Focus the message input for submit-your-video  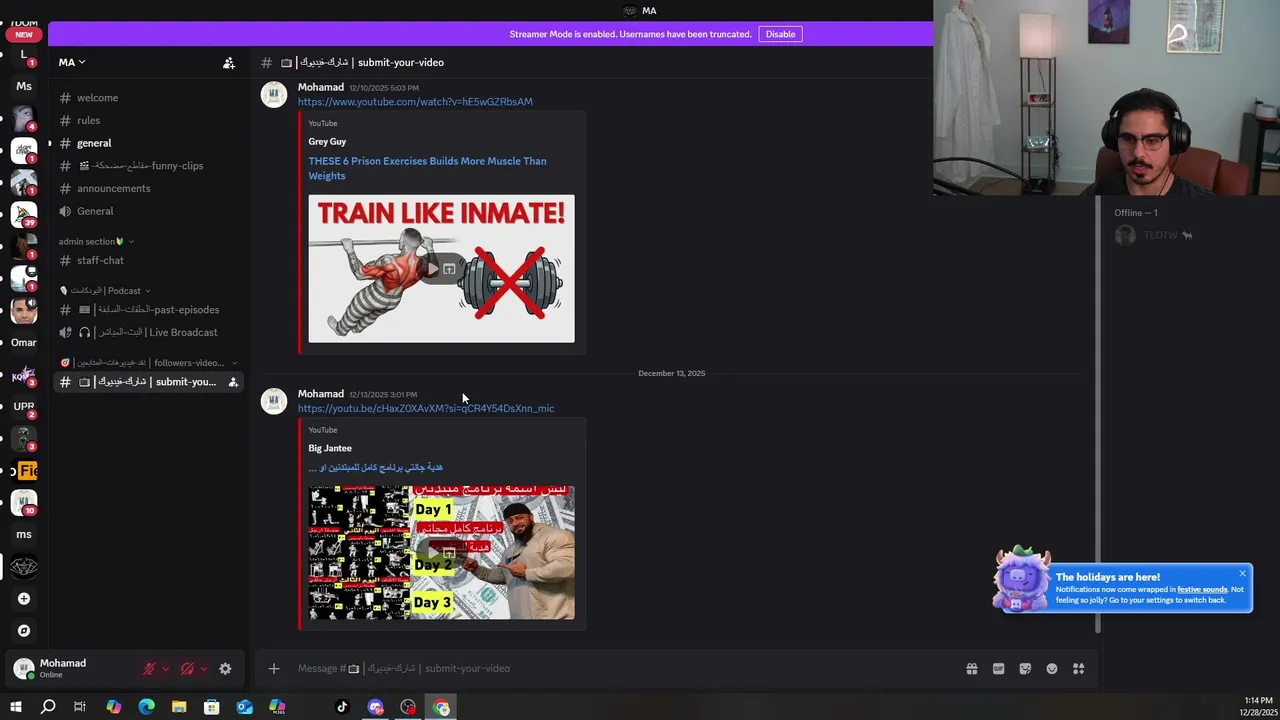[x=620, y=668]
